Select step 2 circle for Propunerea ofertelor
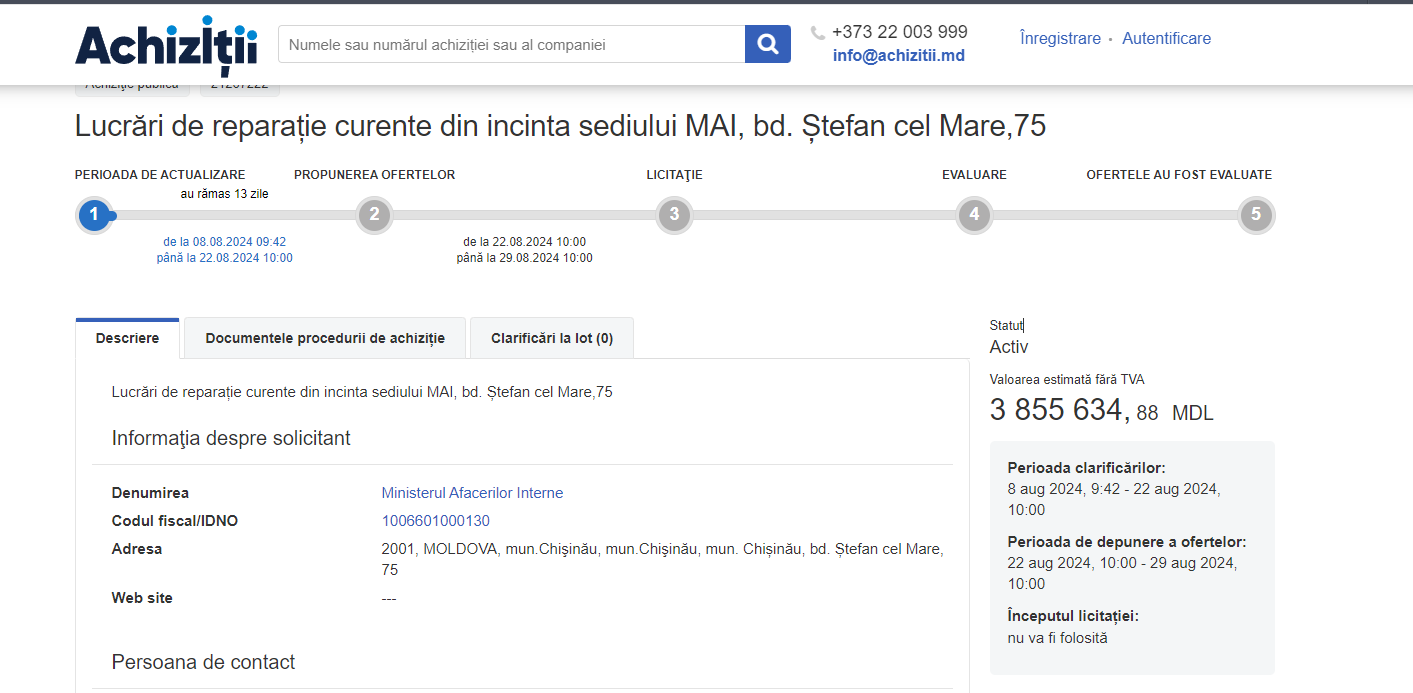 (x=374, y=214)
